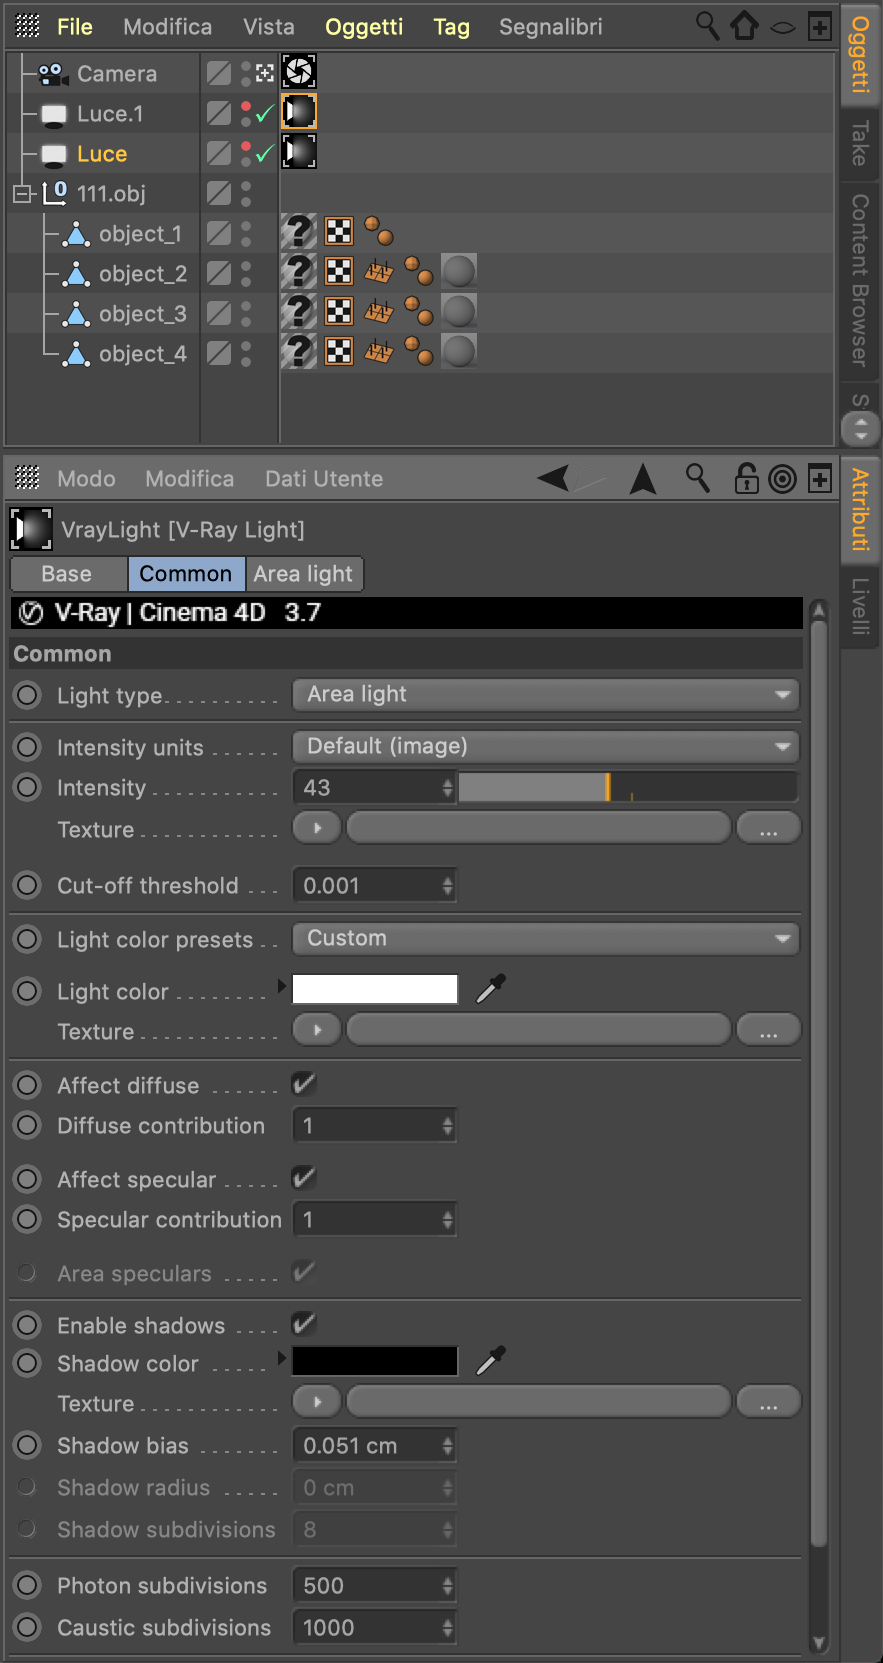883x1663 pixels.
Task: Open the Modo menu in Attributes
Action: tap(86, 479)
